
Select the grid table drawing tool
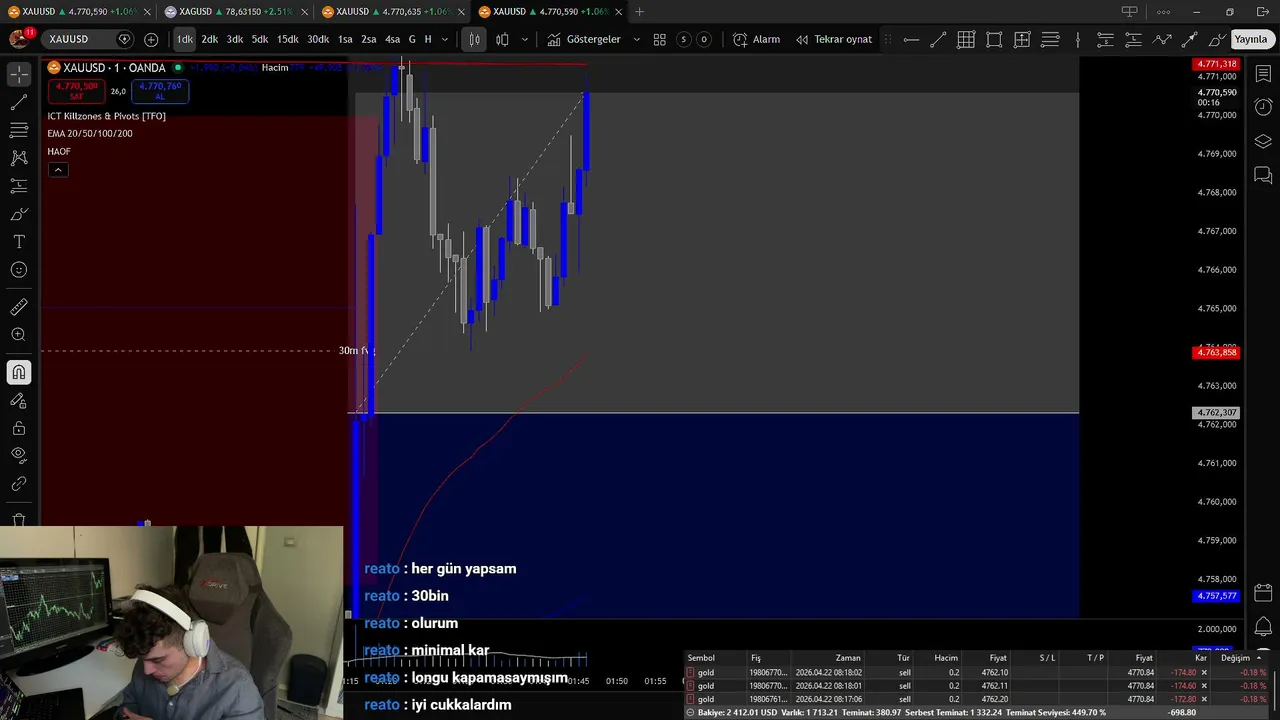point(966,39)
